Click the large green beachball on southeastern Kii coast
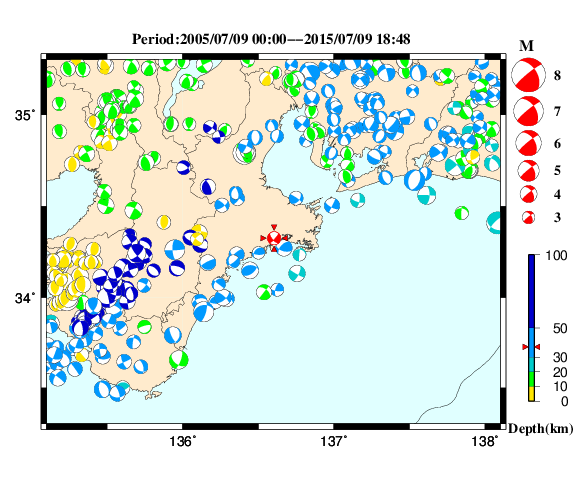The width and height of the screenshot is (580, 500). pyautogui.click(x=179, y=359)
